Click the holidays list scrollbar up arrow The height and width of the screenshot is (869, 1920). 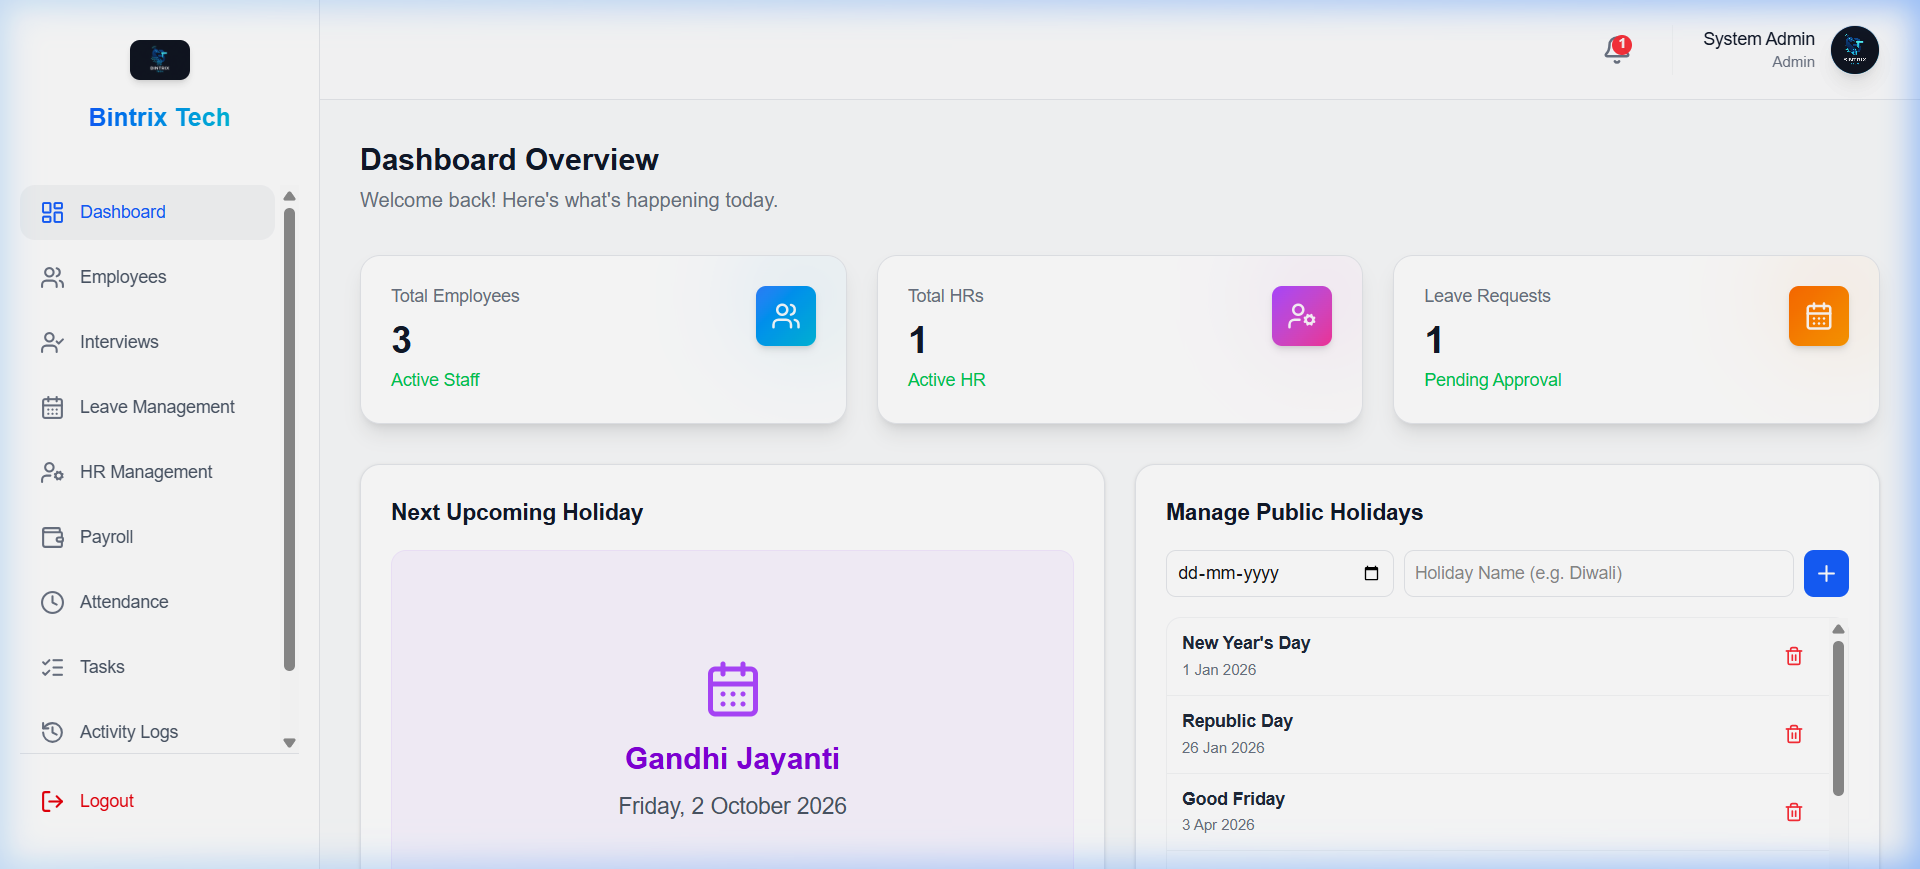point(1838,629)
